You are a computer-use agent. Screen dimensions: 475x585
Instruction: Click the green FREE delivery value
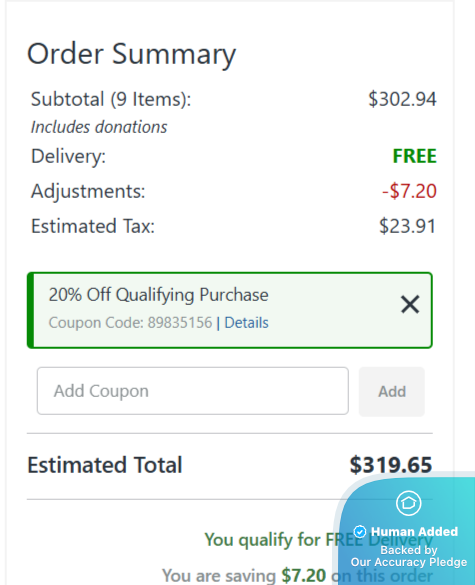[x=415, y=156]
